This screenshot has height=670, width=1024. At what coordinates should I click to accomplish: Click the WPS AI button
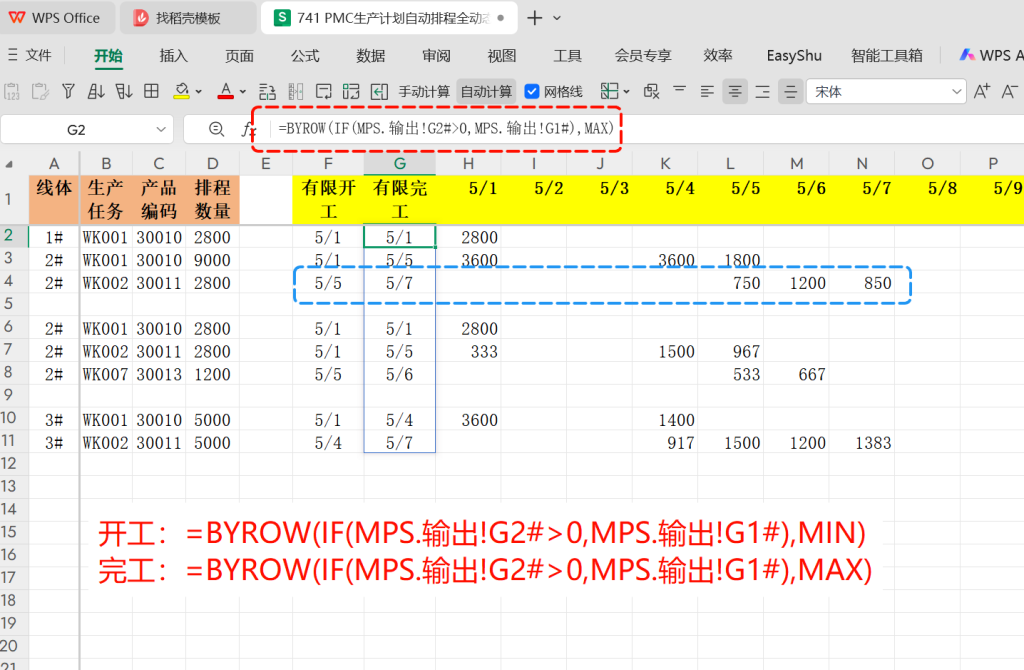(x=991, y=56)
